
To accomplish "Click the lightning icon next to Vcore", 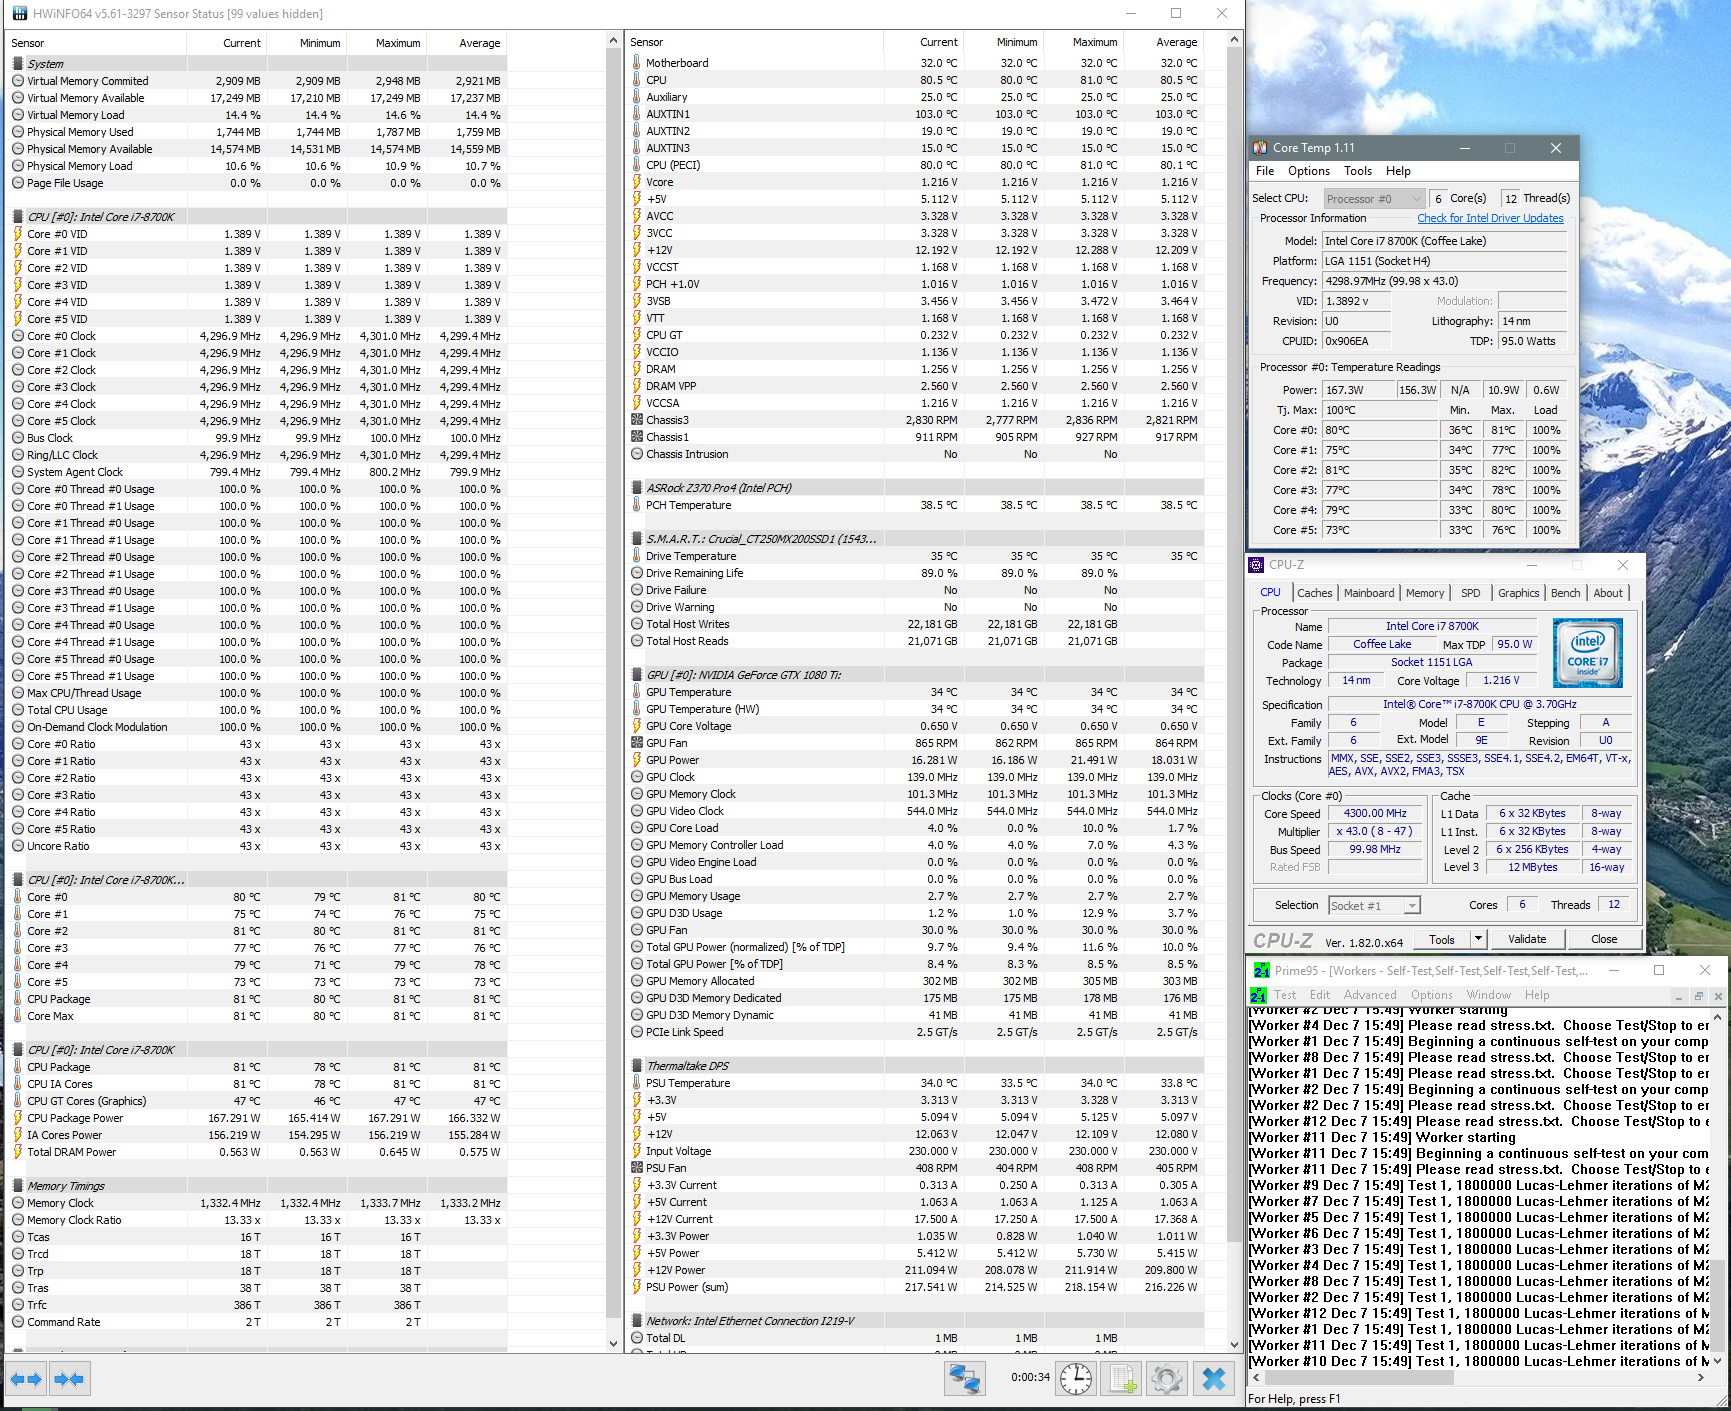I will point(637,182).
